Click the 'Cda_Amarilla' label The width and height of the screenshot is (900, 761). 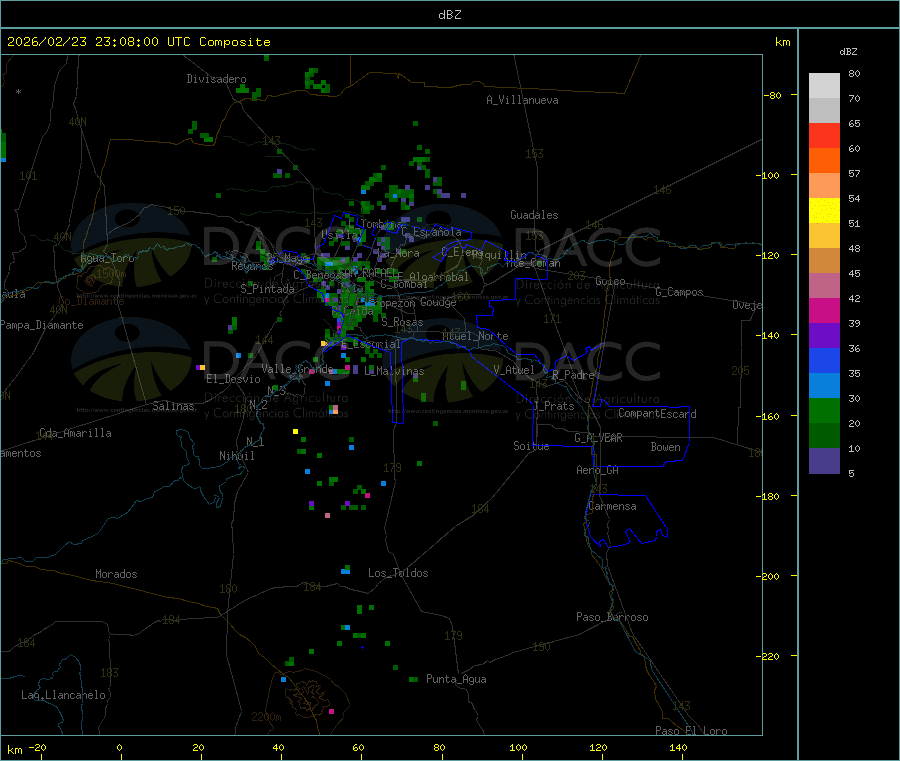coord(75,433)
